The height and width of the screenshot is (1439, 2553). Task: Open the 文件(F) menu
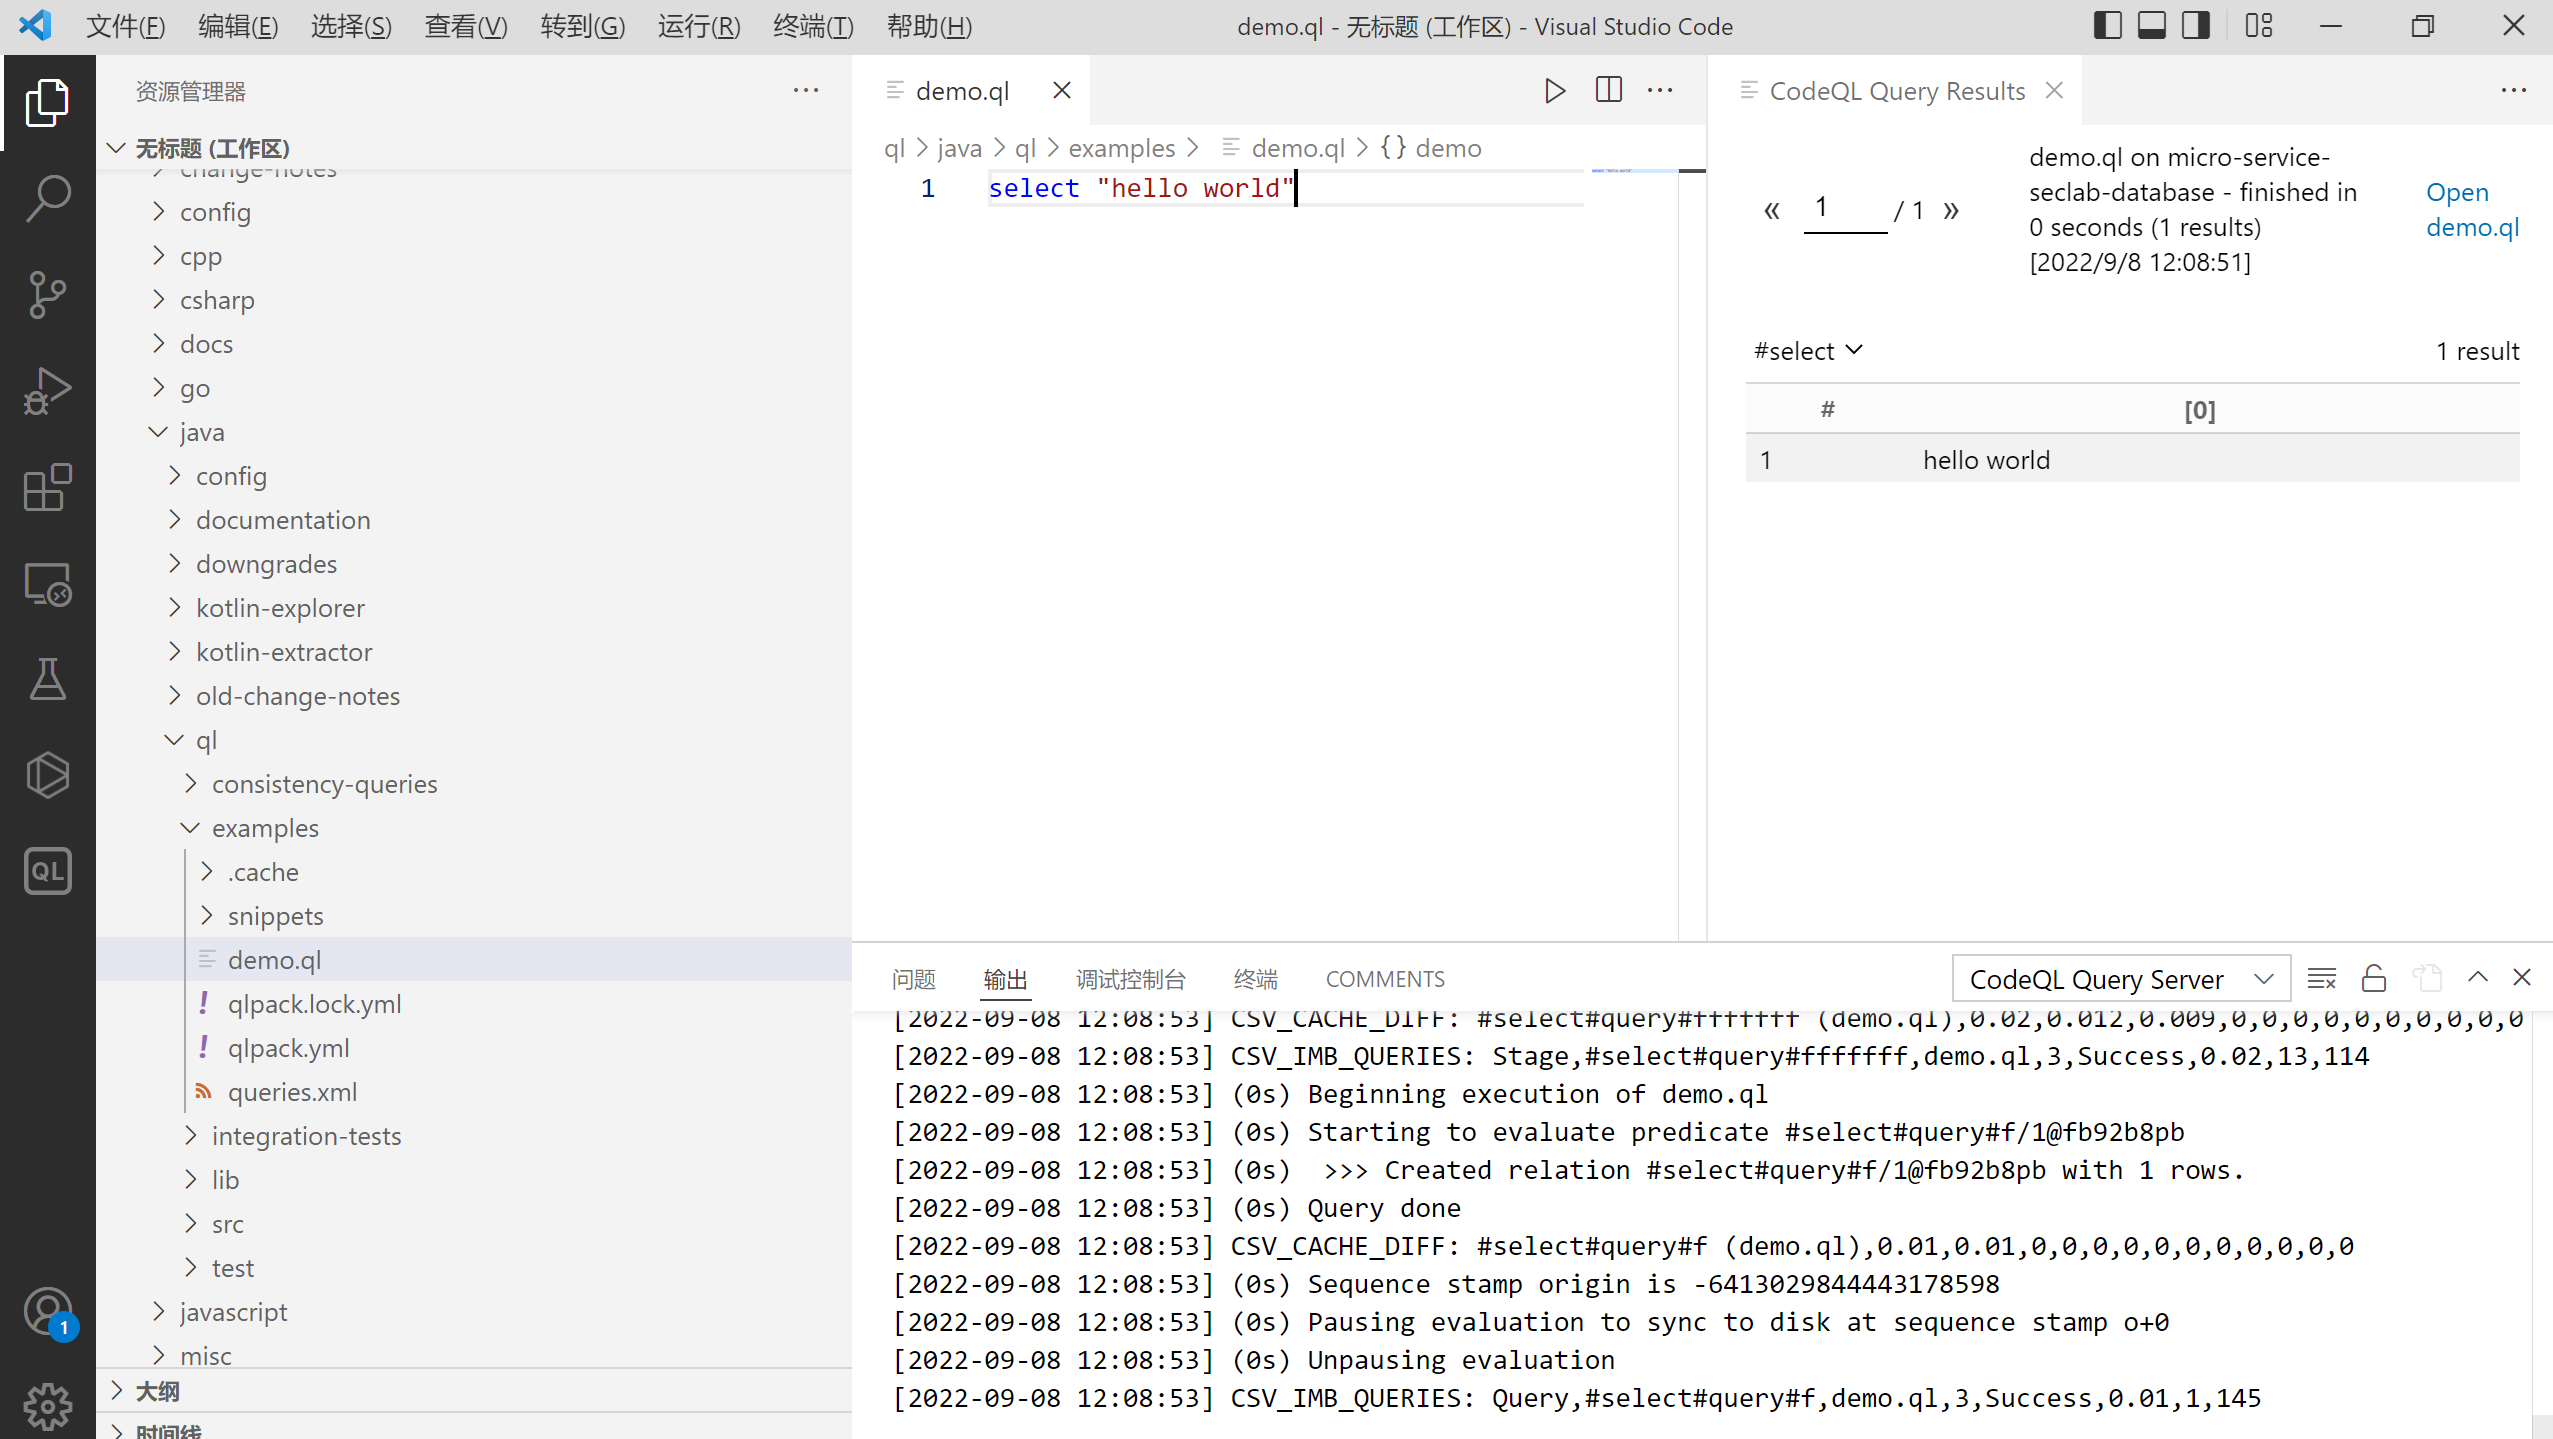pyautogui.click(x=125, y=26)
